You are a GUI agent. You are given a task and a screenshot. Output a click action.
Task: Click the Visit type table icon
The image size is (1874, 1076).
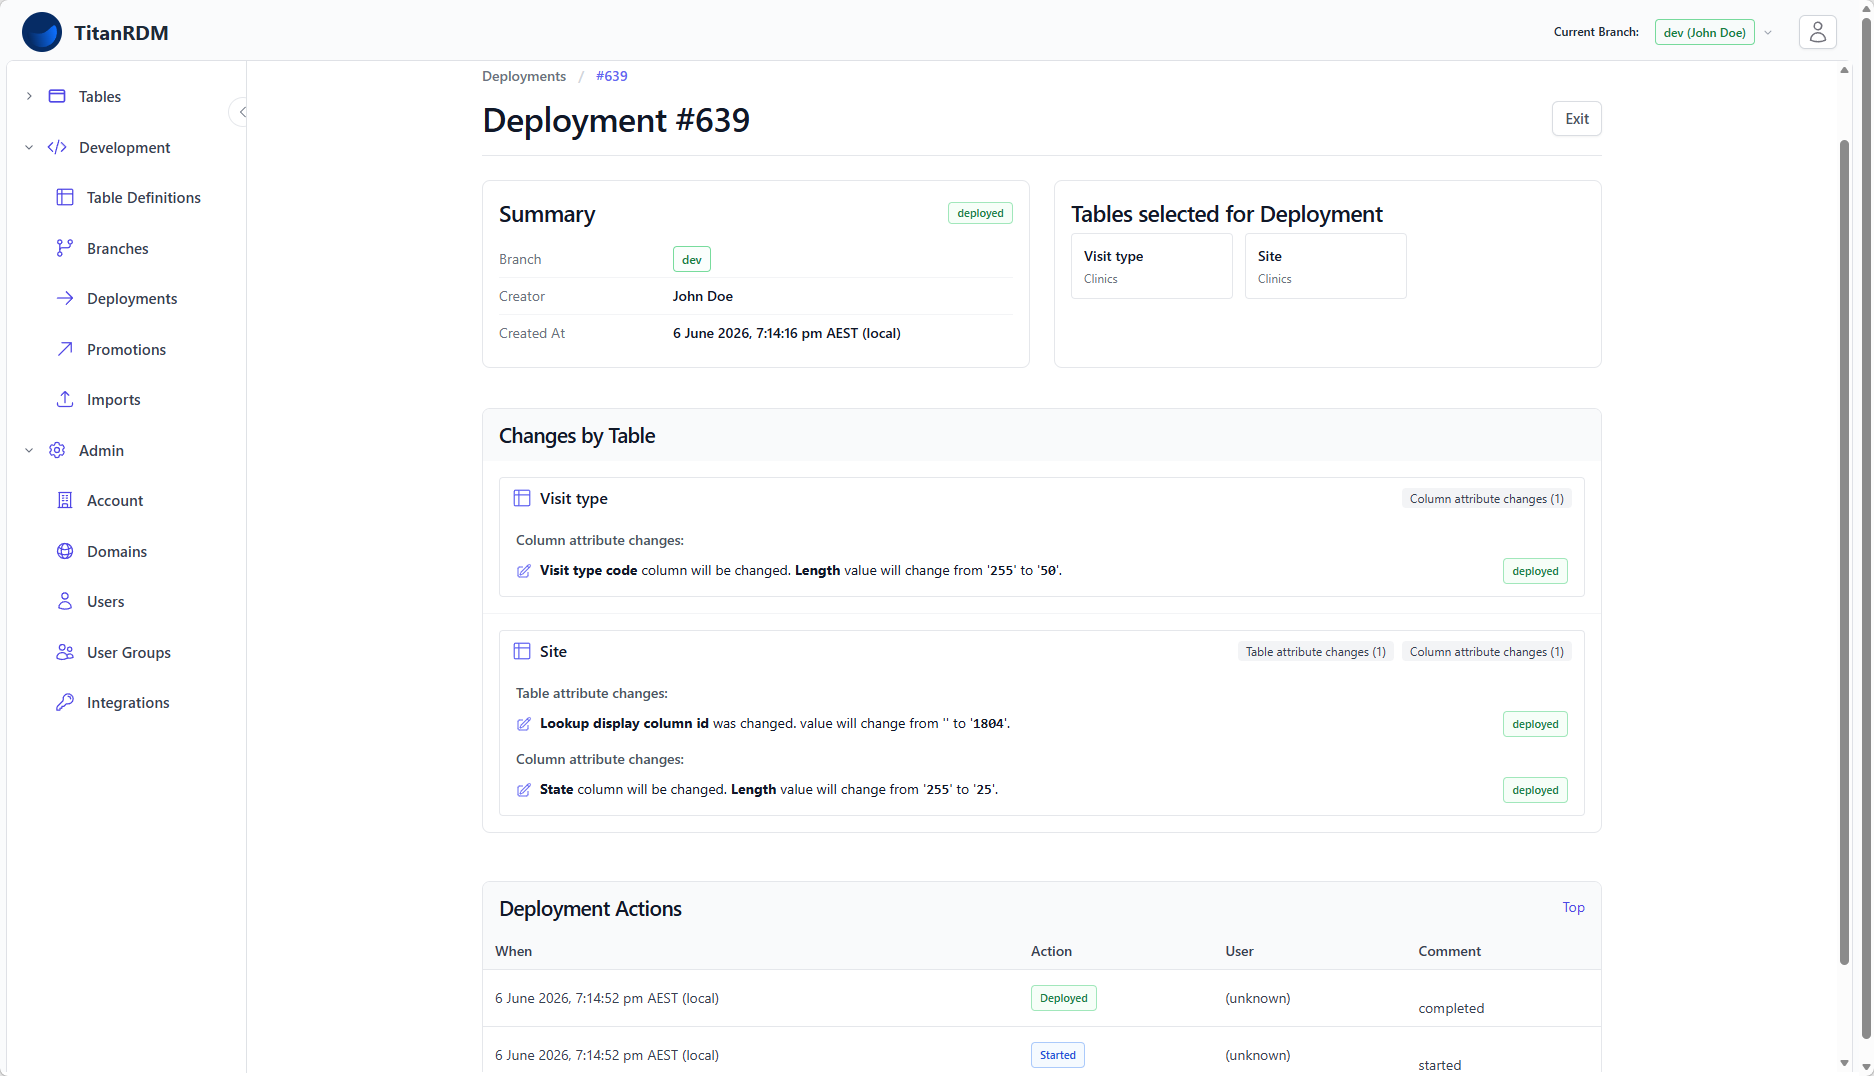522,498
